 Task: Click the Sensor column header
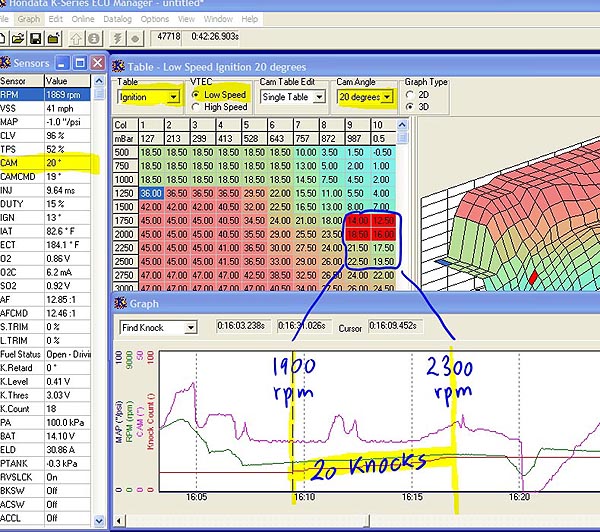point(22,81)
